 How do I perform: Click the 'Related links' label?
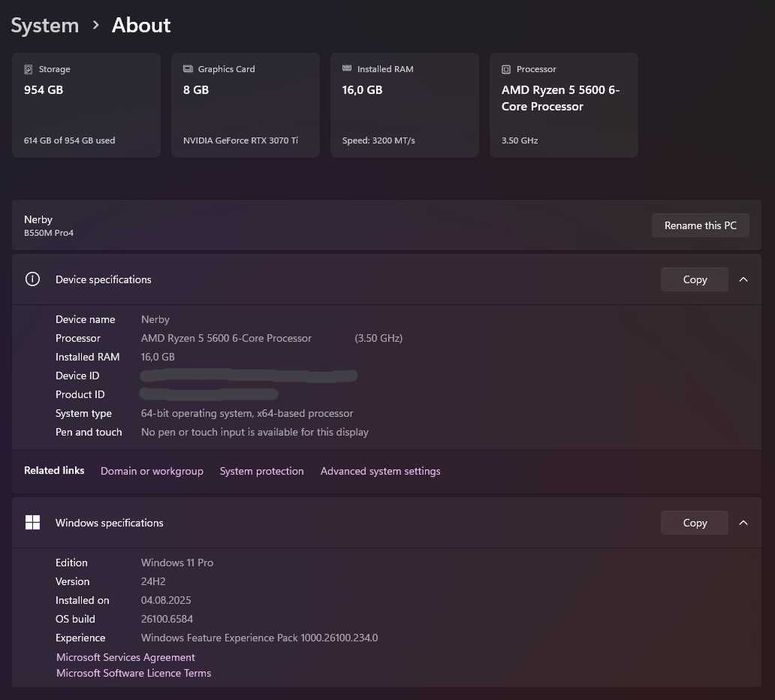[x=54, y=471]
